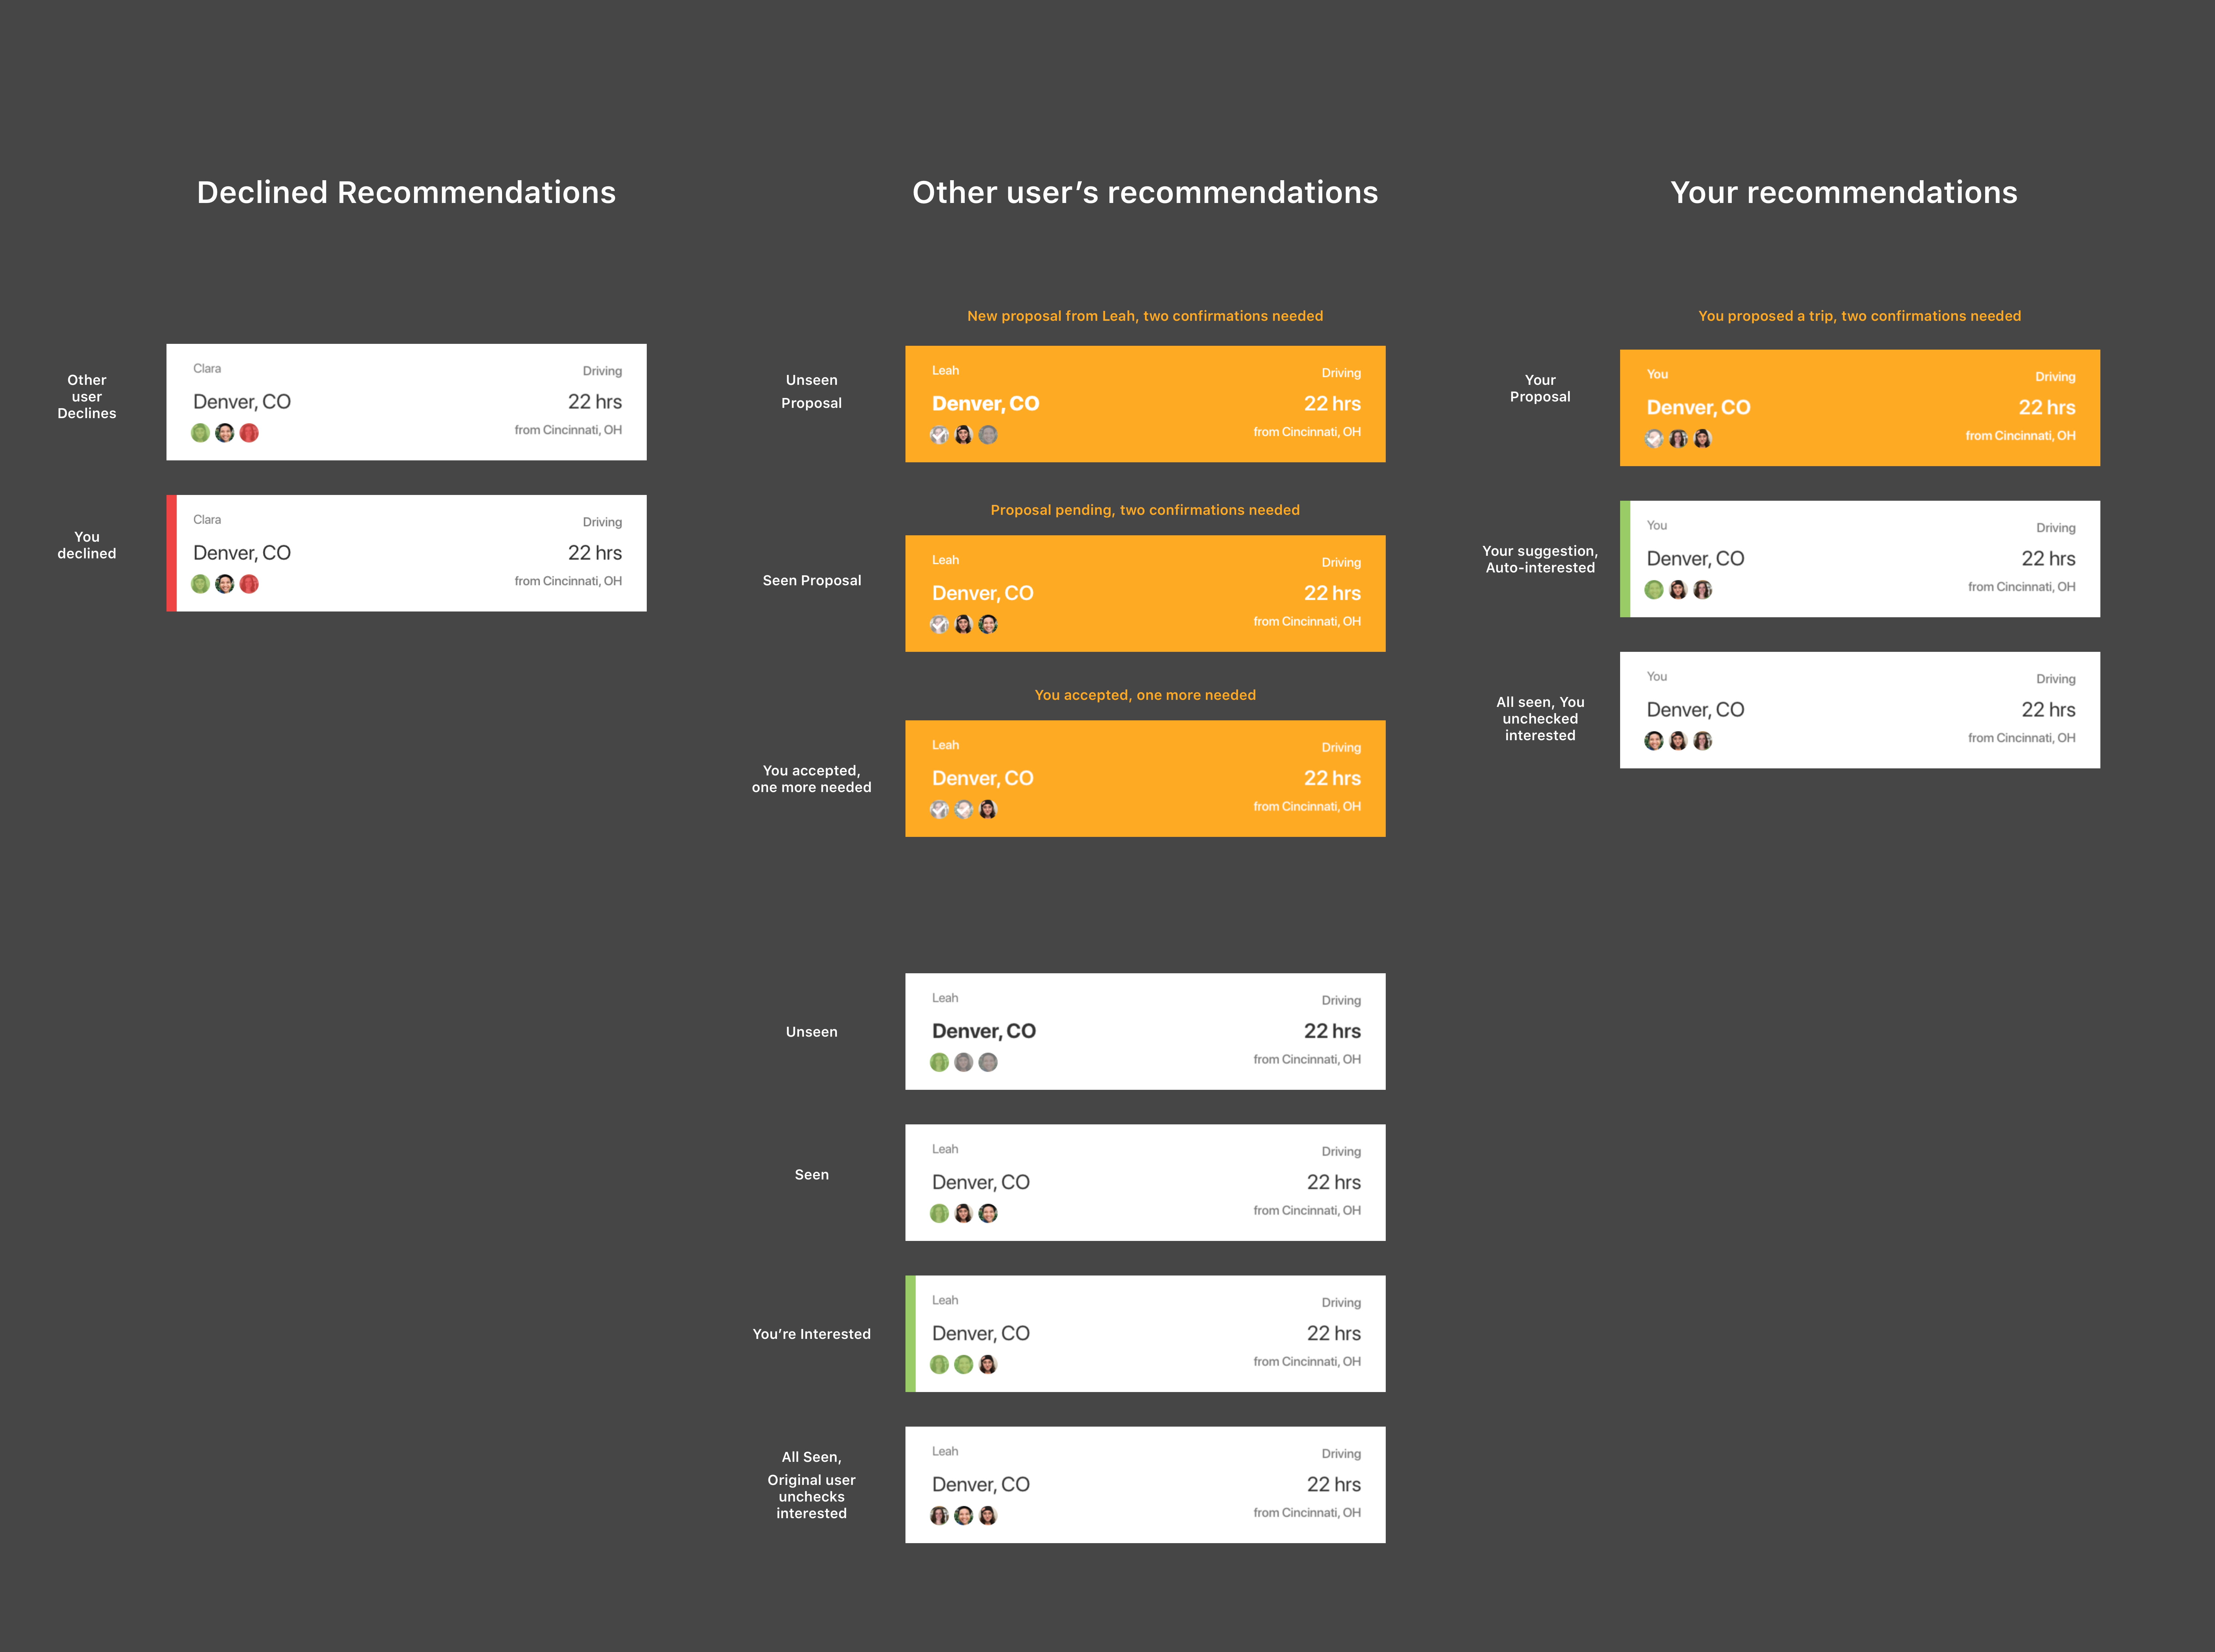Click the gray avatar in the Unseen Proposal orange card
The width and height of the screenshot is (2215, 1652).
click(x=988, y=435)
